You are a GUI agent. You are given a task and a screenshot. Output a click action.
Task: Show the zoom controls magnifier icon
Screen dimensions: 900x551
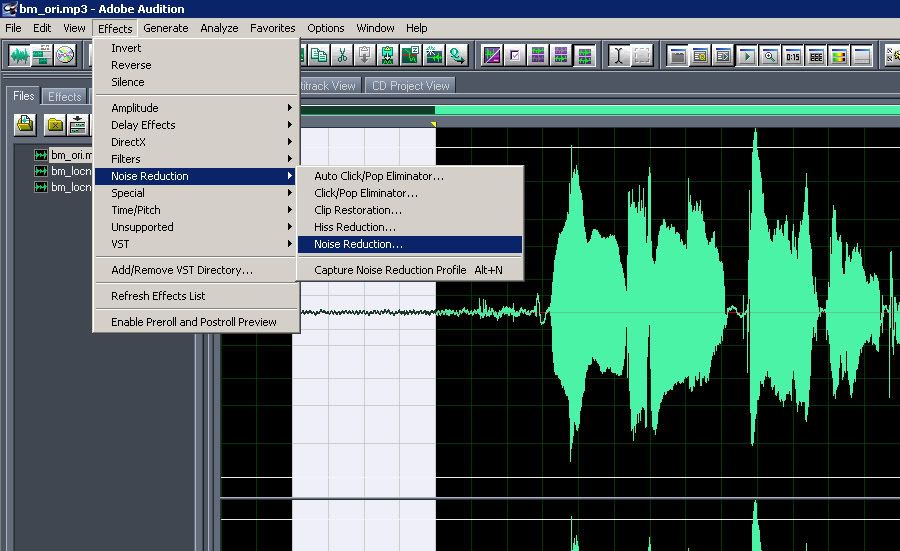pos(770,56)
